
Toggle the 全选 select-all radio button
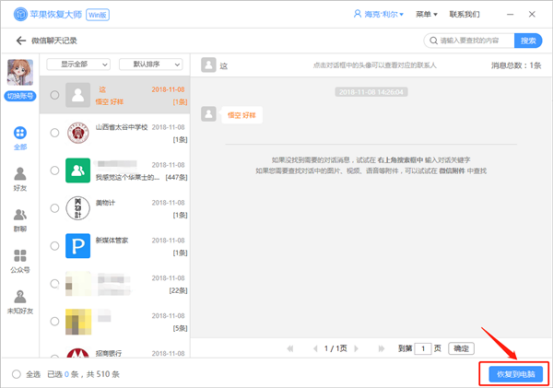click(x=16, y=374)
